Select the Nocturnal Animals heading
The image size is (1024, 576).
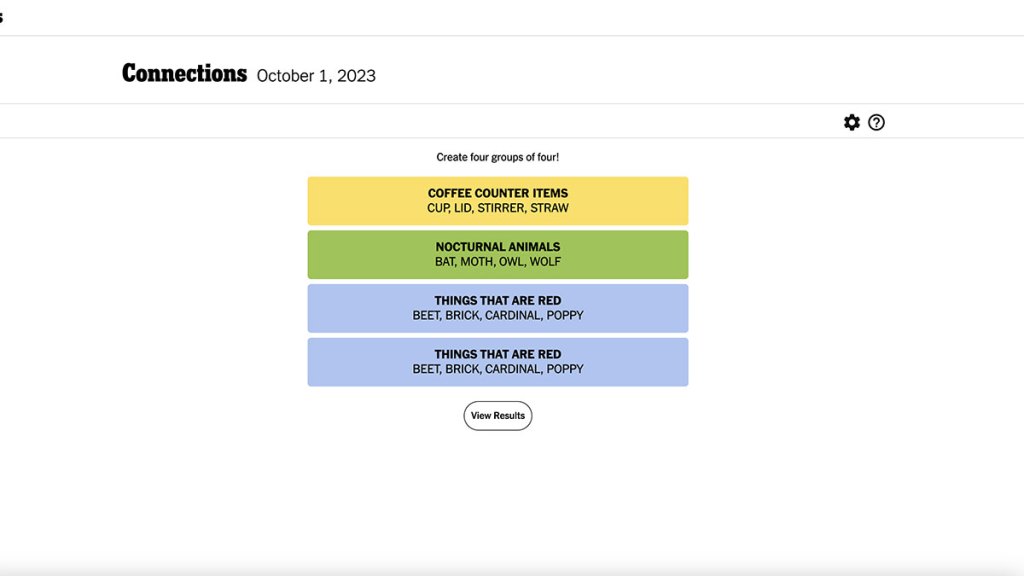pos(498,247)
